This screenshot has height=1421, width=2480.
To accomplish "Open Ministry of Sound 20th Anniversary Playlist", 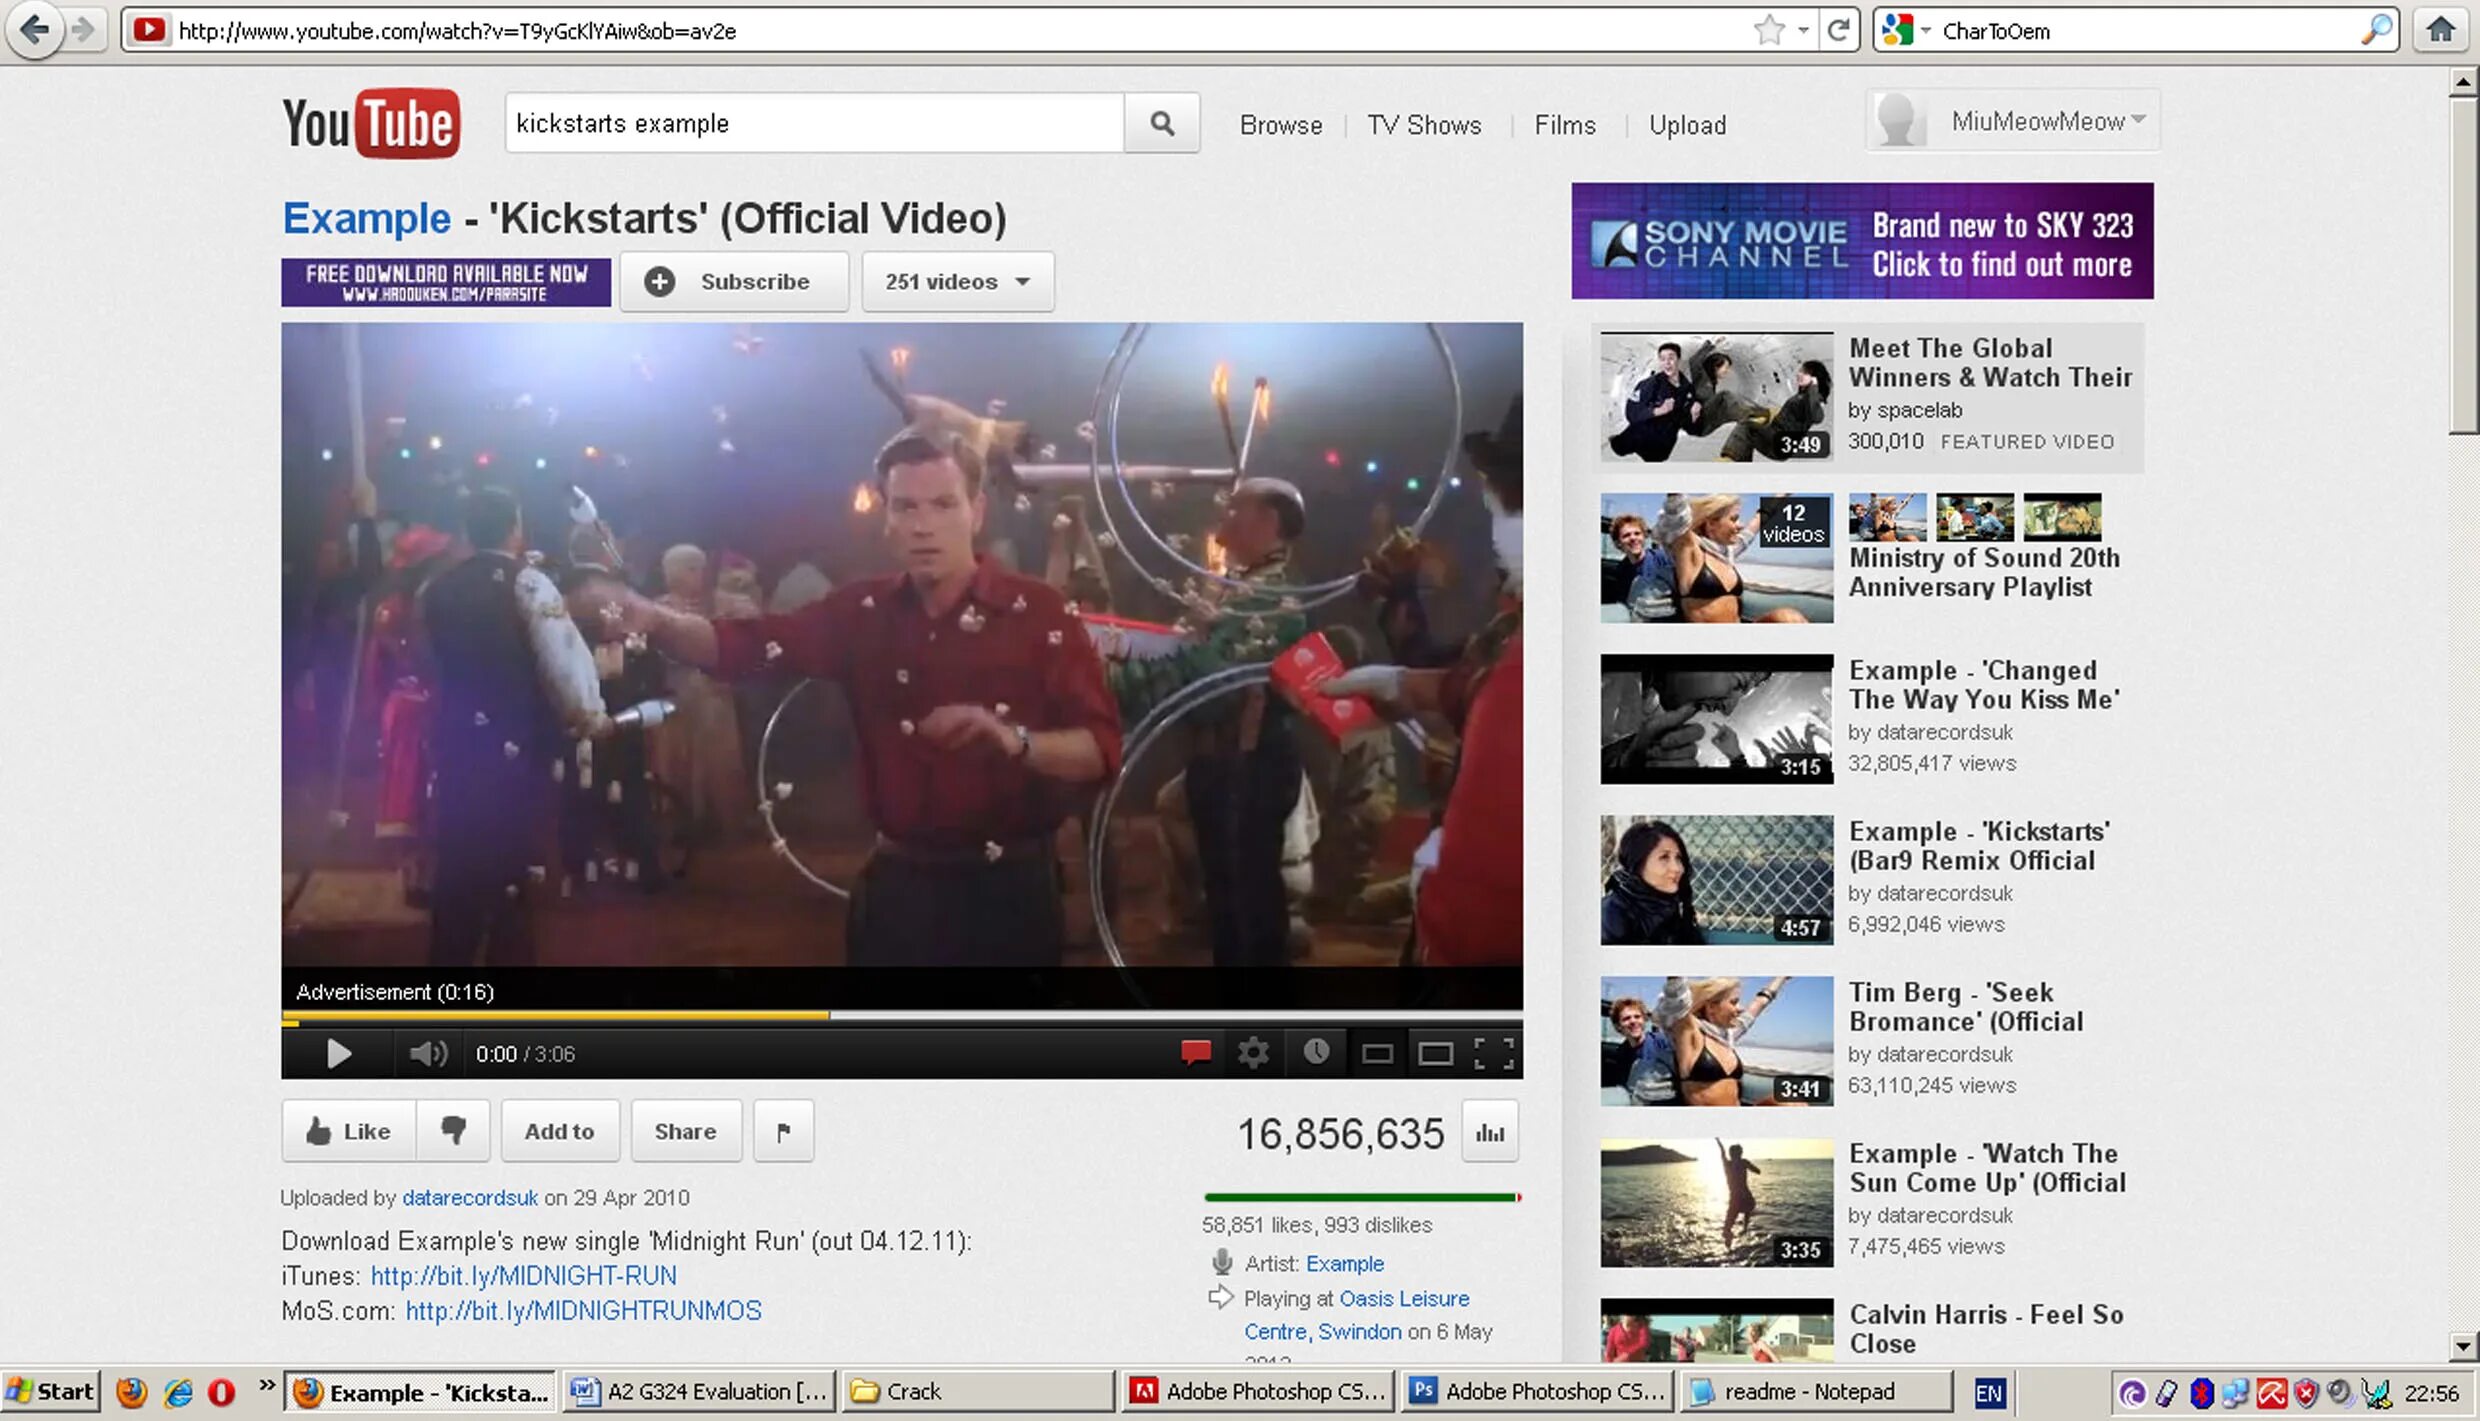I will tap(1984, 572).
